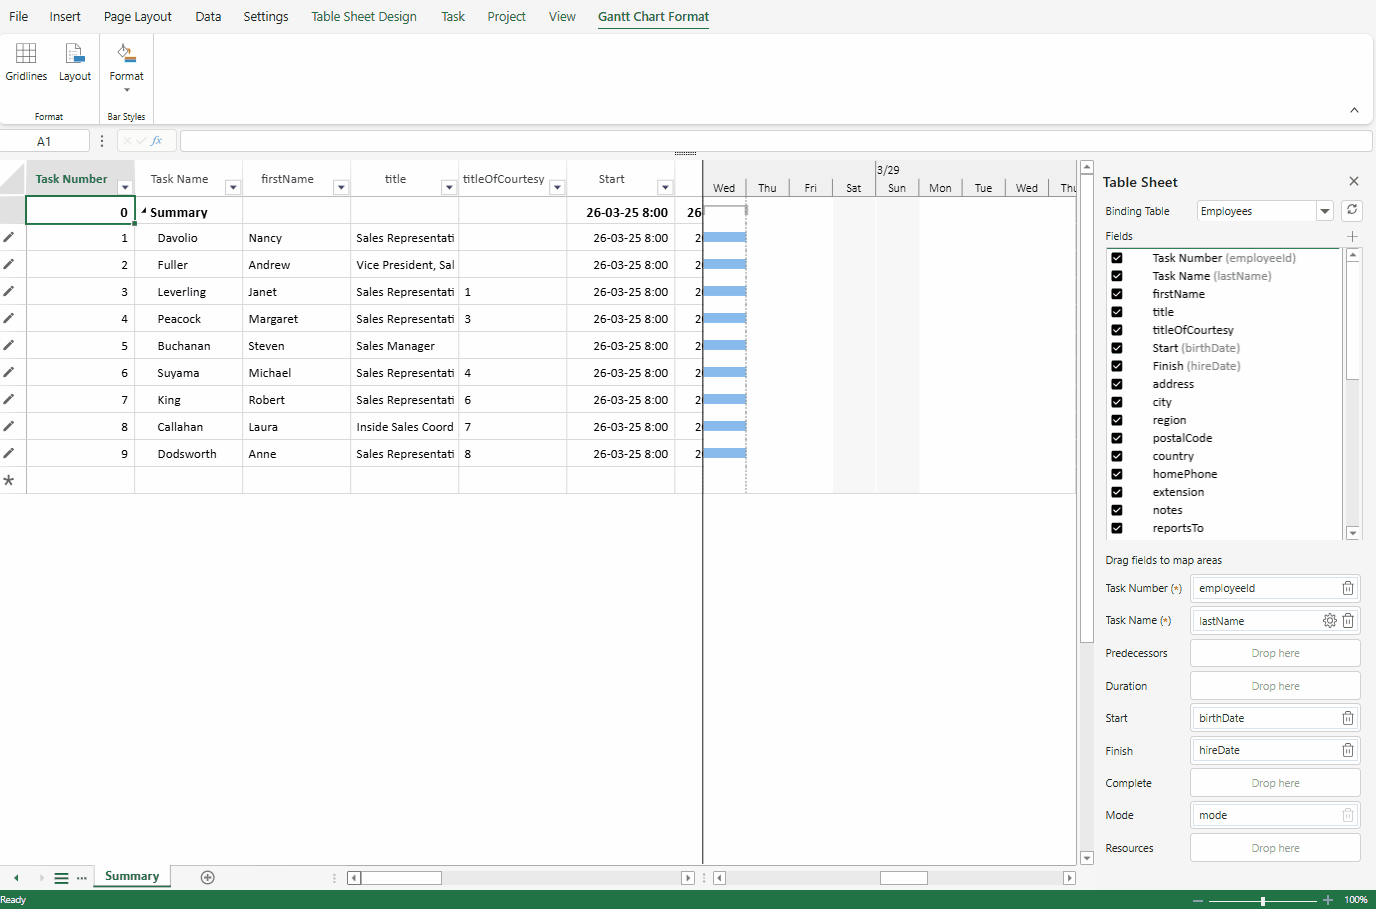Switch to the Project ribbon tab

(x=507, y=16)
